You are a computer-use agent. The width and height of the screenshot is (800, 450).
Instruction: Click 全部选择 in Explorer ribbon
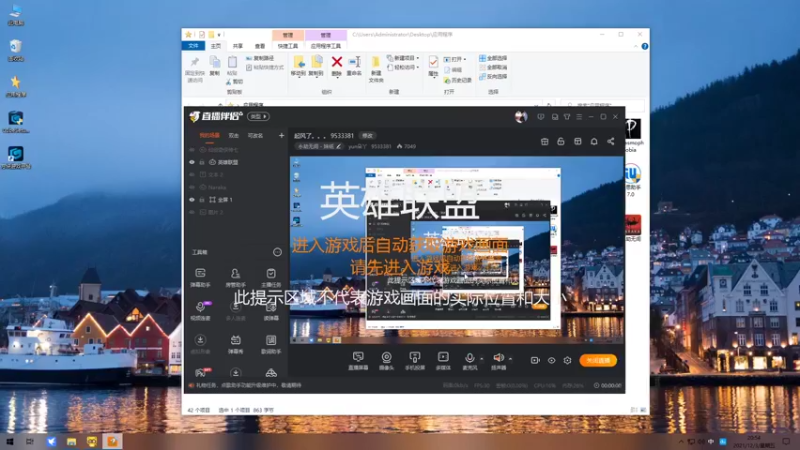tap(493, 58)
